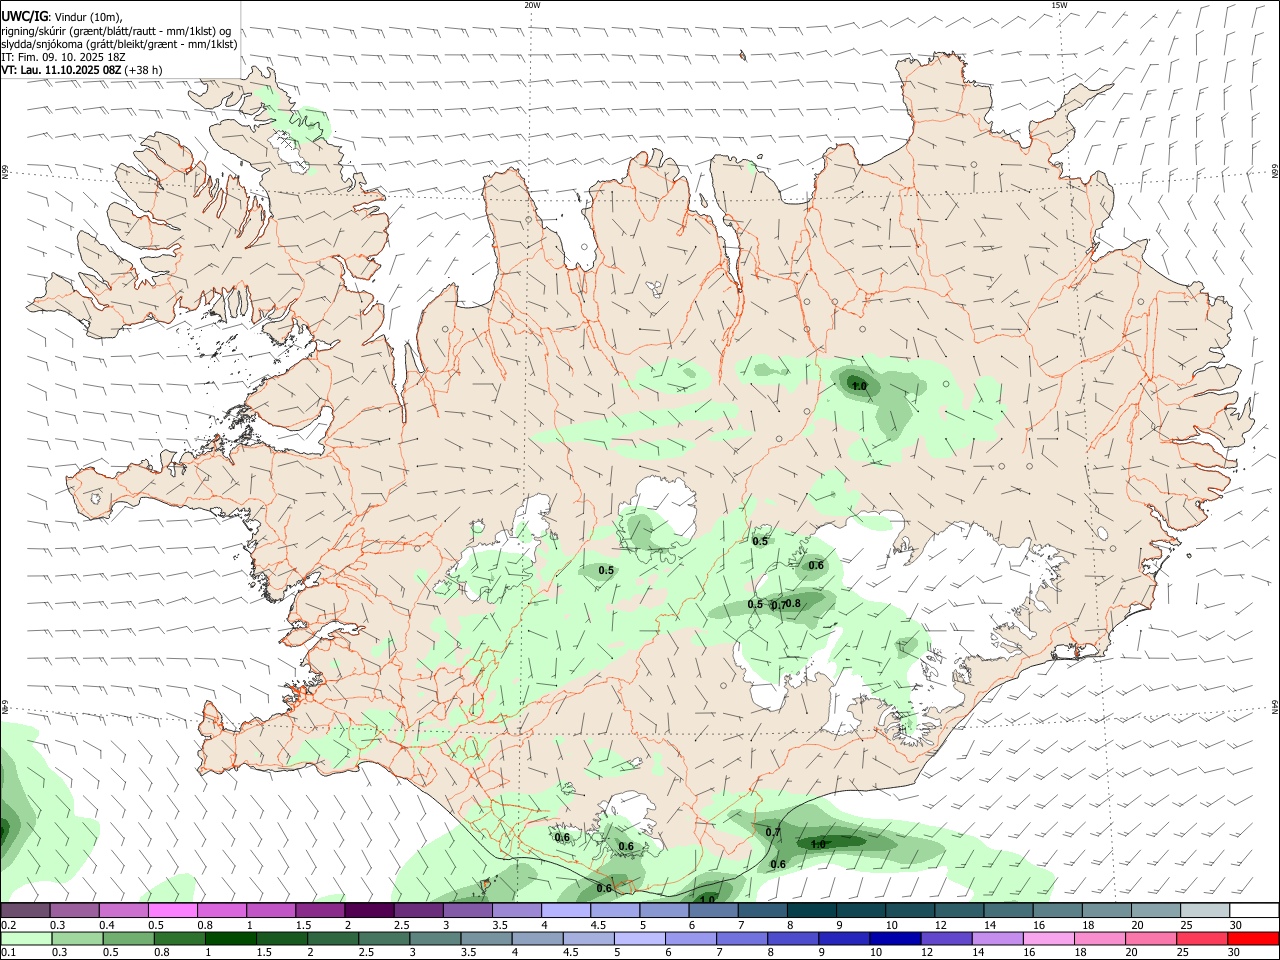Image resolution: width=1280 pixels, height=960 pixels.
Task: Click the '20W' longitude label
Action: click(532, 5)
